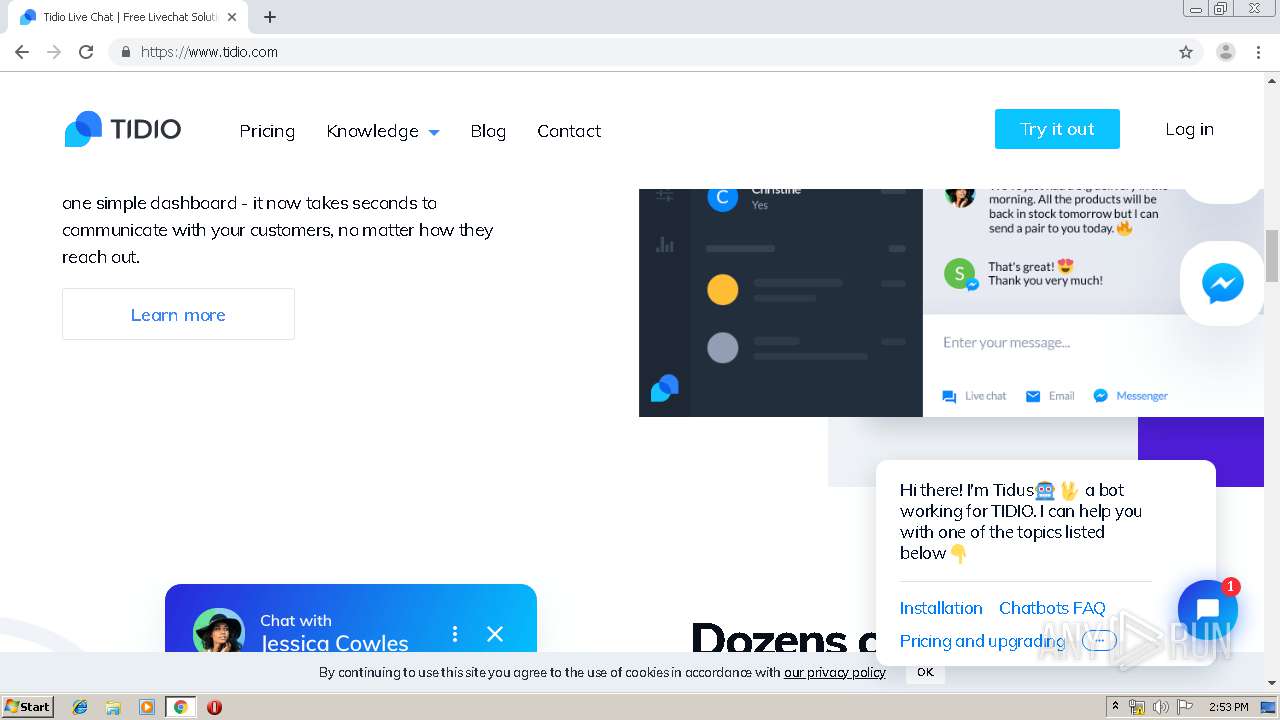Click the taskbar clock 2:53 PM
1280x720 pixels.
click(x=1228, y=707)
